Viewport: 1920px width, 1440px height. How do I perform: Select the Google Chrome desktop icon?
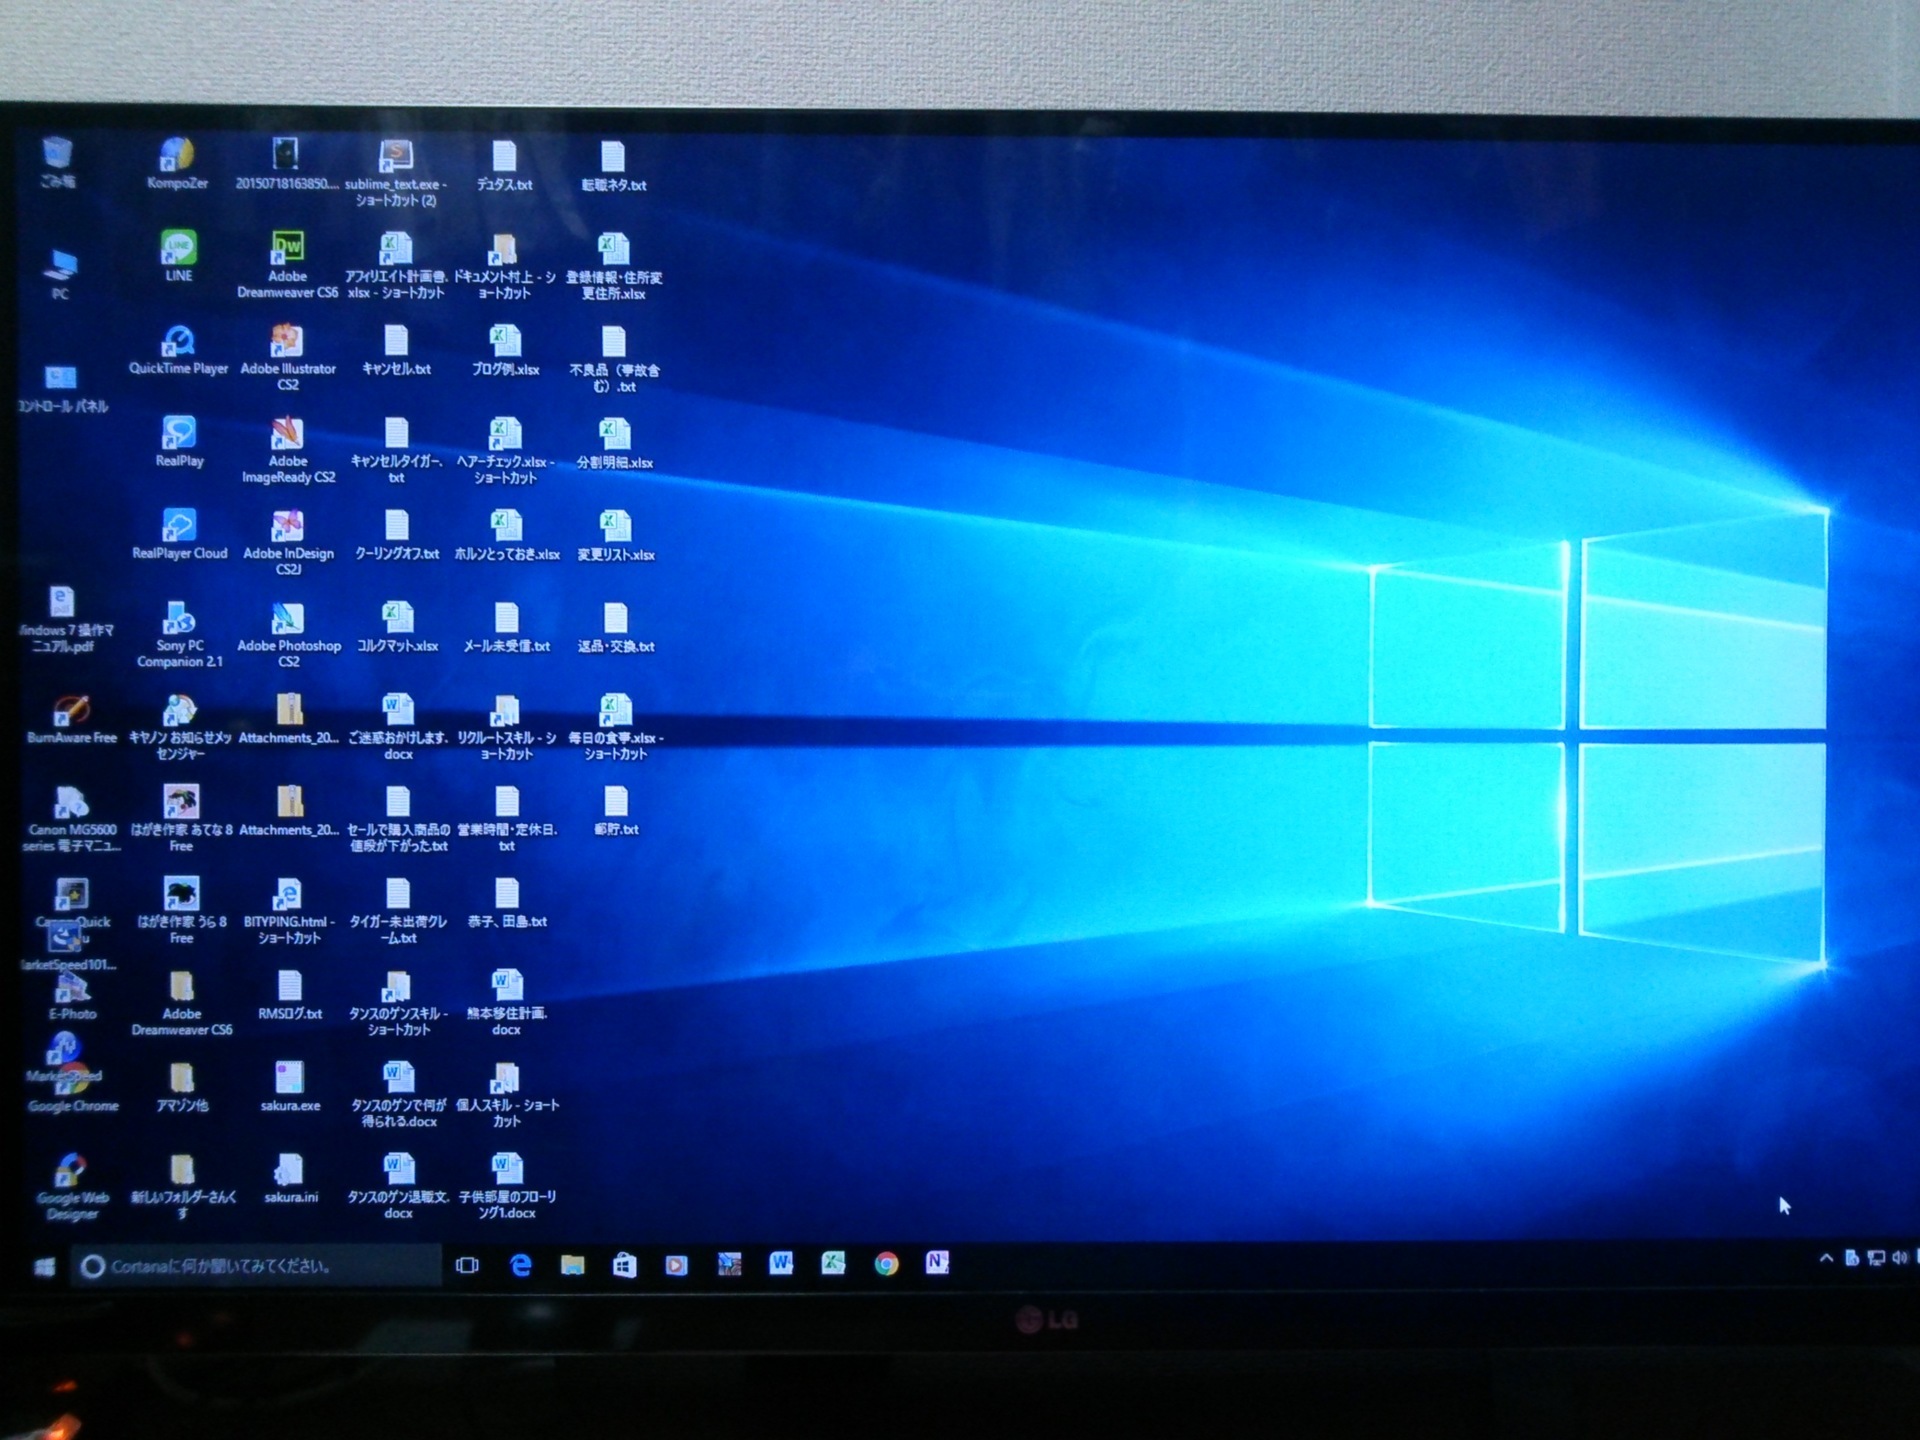[x=72, y=1090]
